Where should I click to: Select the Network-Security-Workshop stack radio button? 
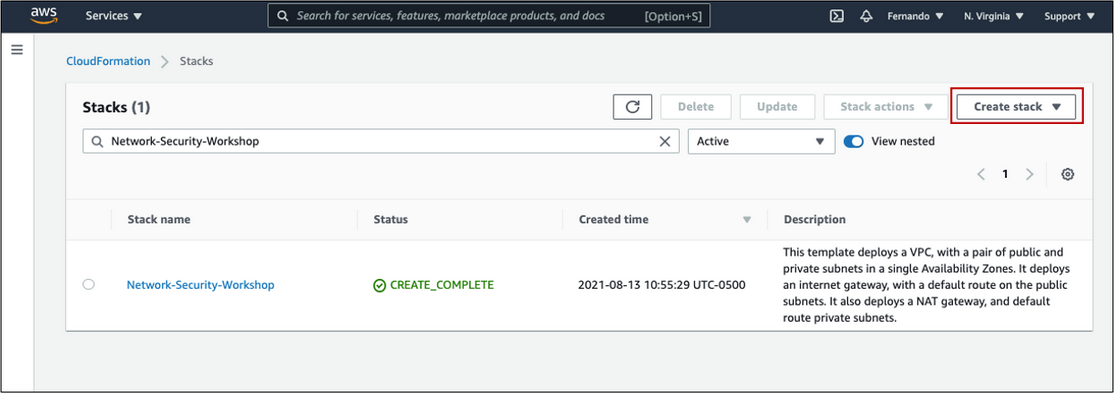89,284
